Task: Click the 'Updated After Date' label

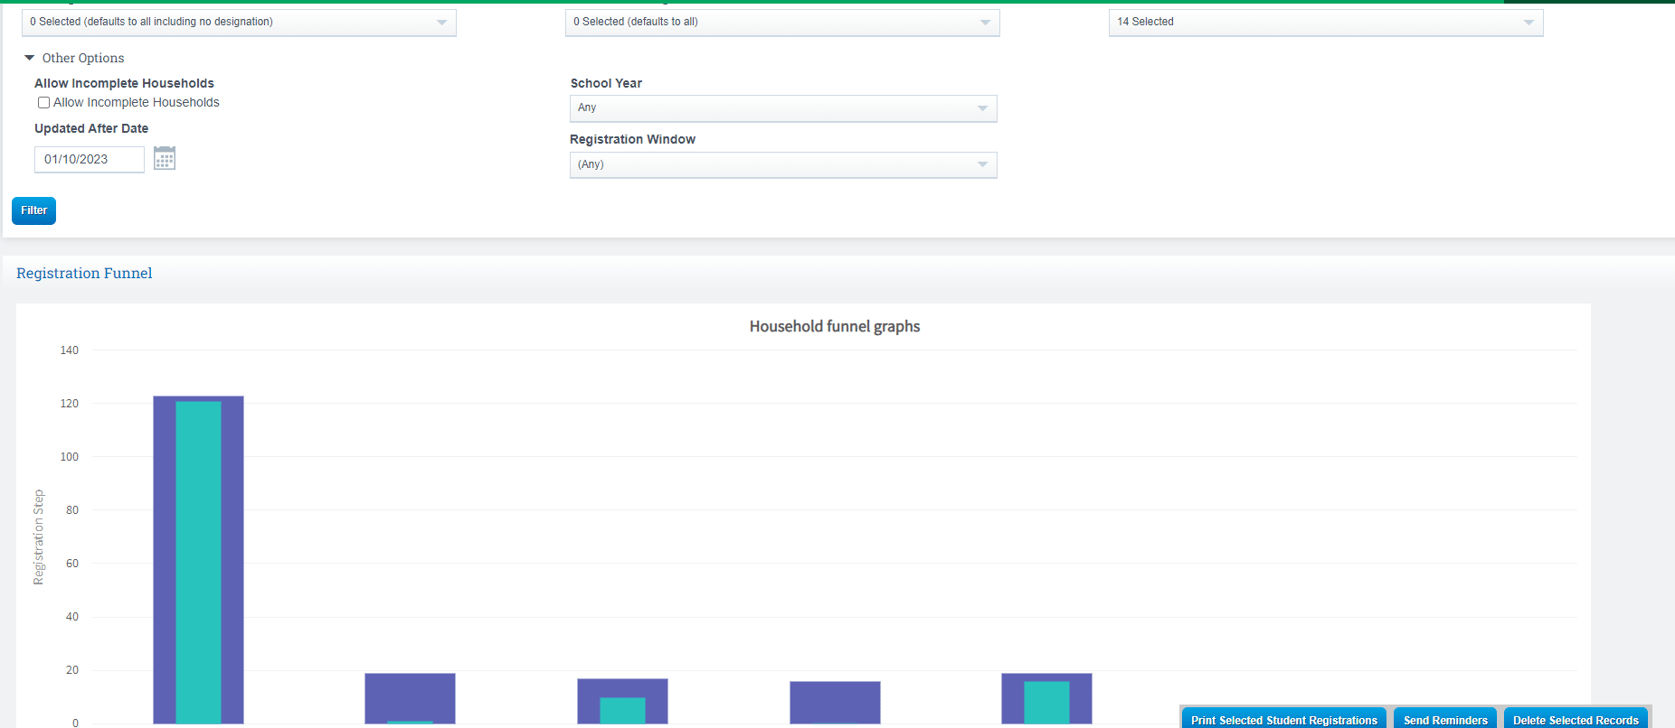Action: pyautogui.click(x=91, y=128)
